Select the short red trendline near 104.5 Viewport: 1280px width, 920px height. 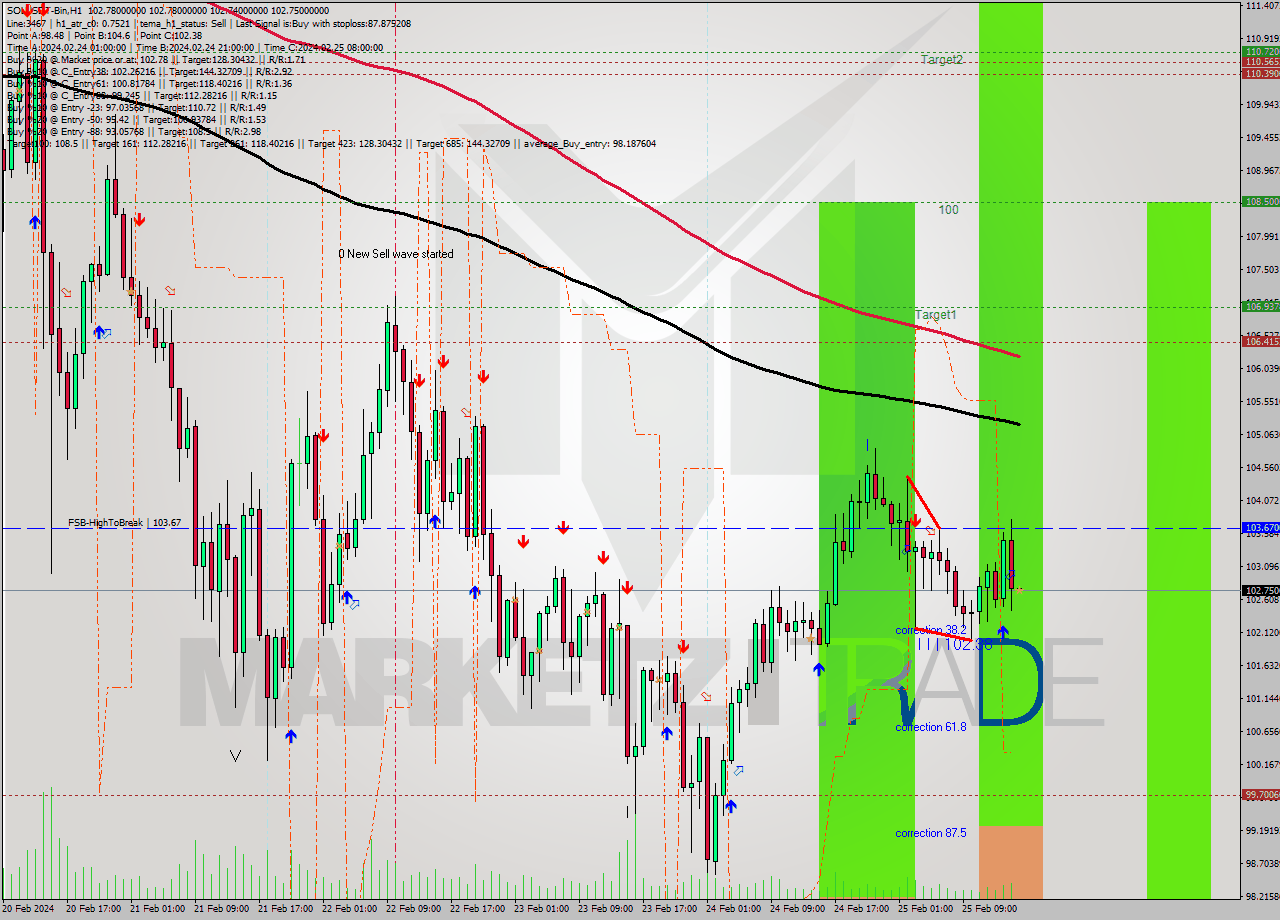tap(923, 503)
